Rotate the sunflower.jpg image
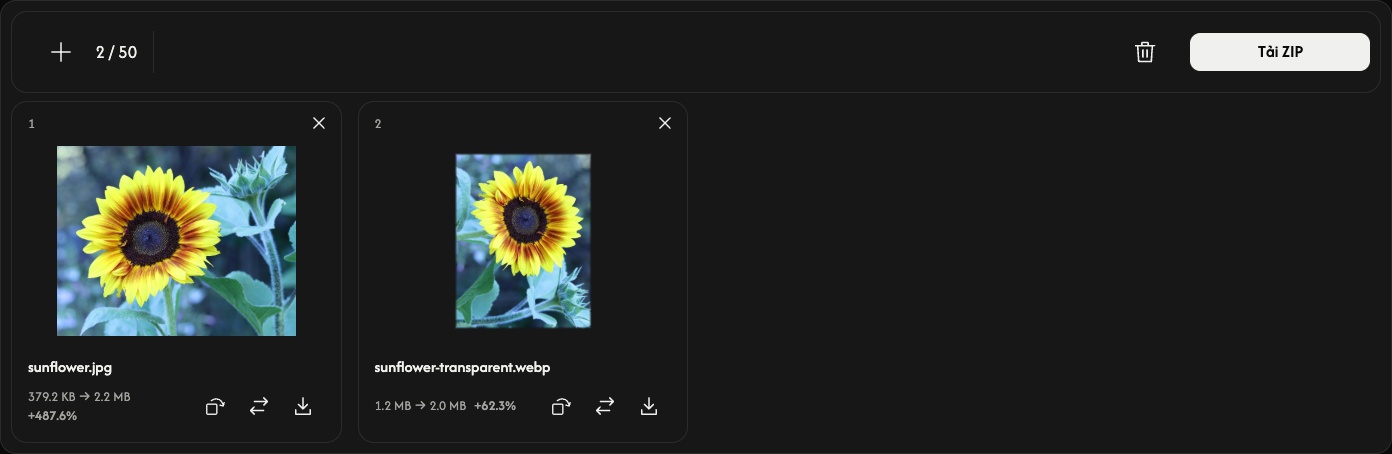Image resolution: width=1392 pixels, height=454 pixels. pos(215,406)
